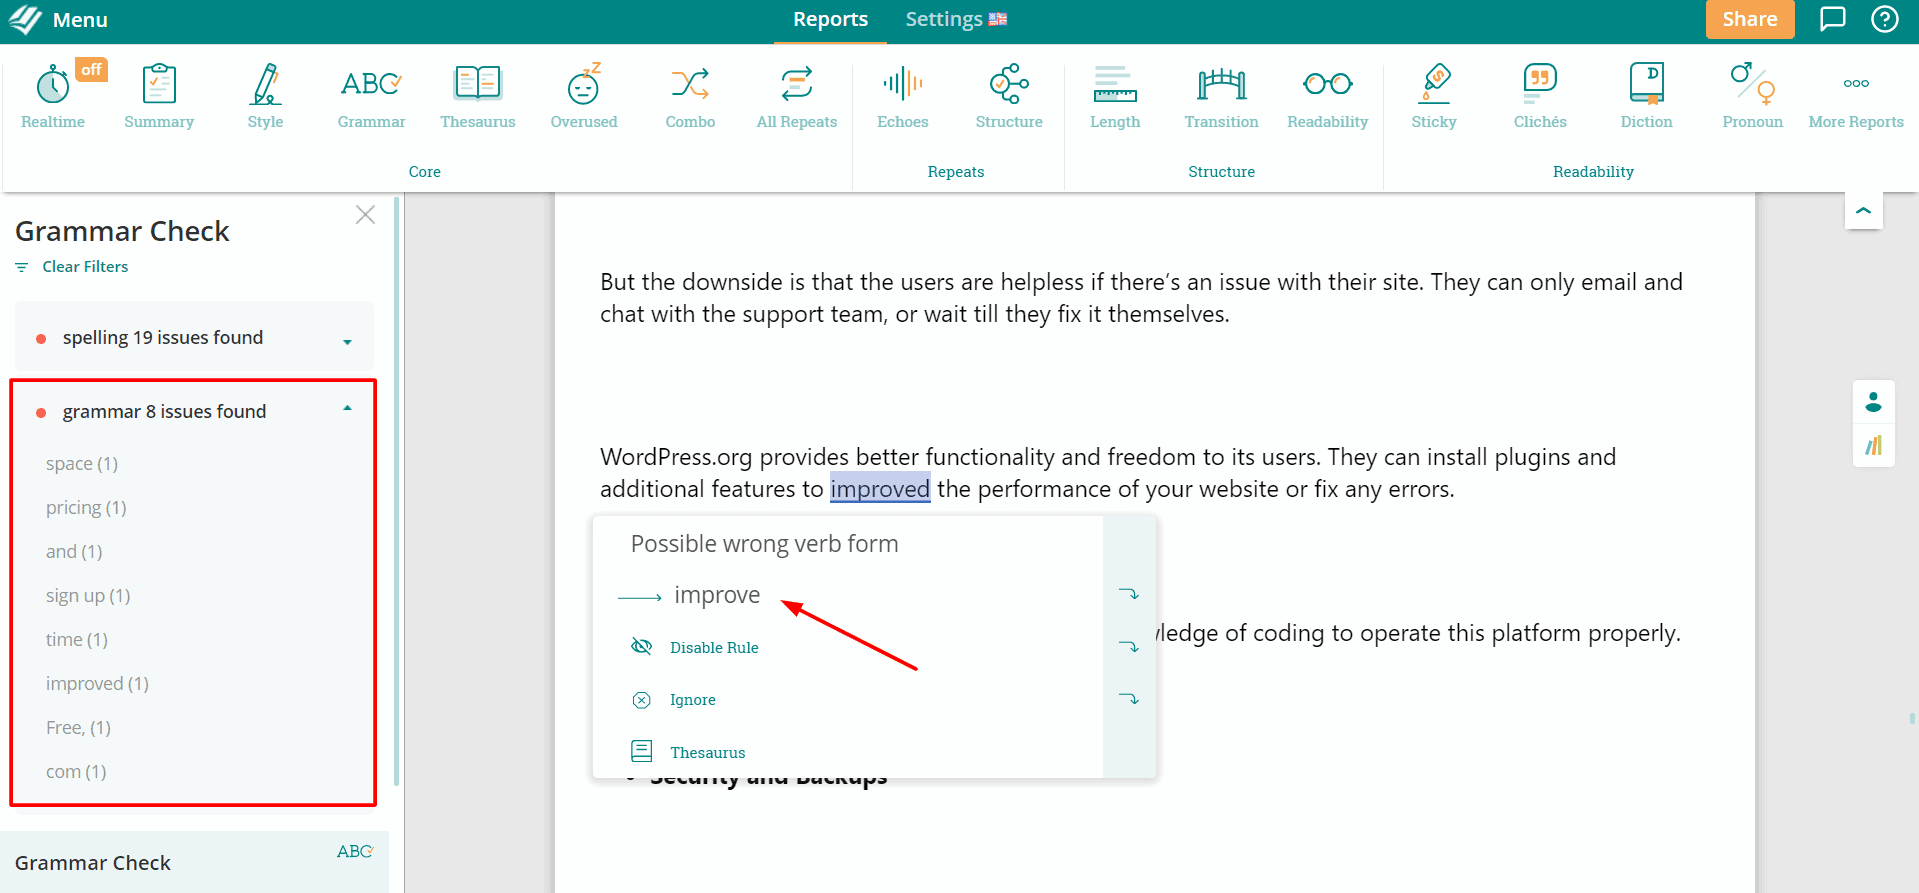
Task: Select the 'pricing (1)' grammar issue
Action: point(86,508)
